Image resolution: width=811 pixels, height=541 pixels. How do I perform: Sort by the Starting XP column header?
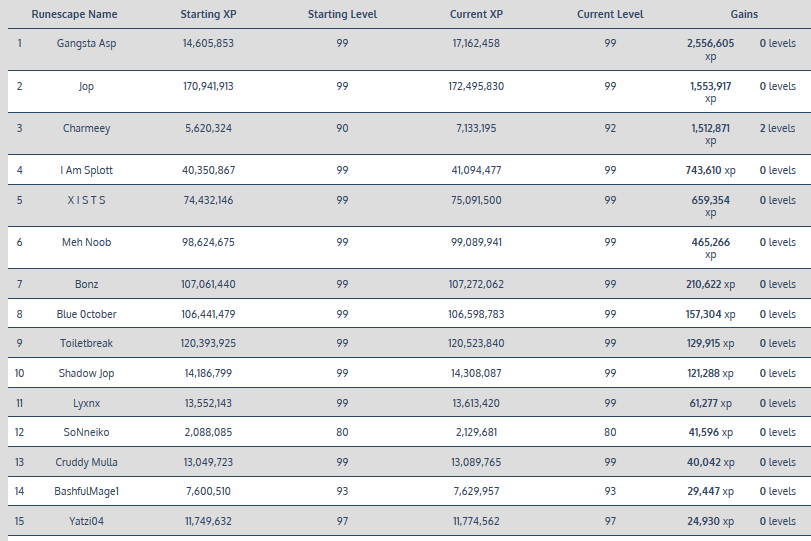tap(208, 15)
